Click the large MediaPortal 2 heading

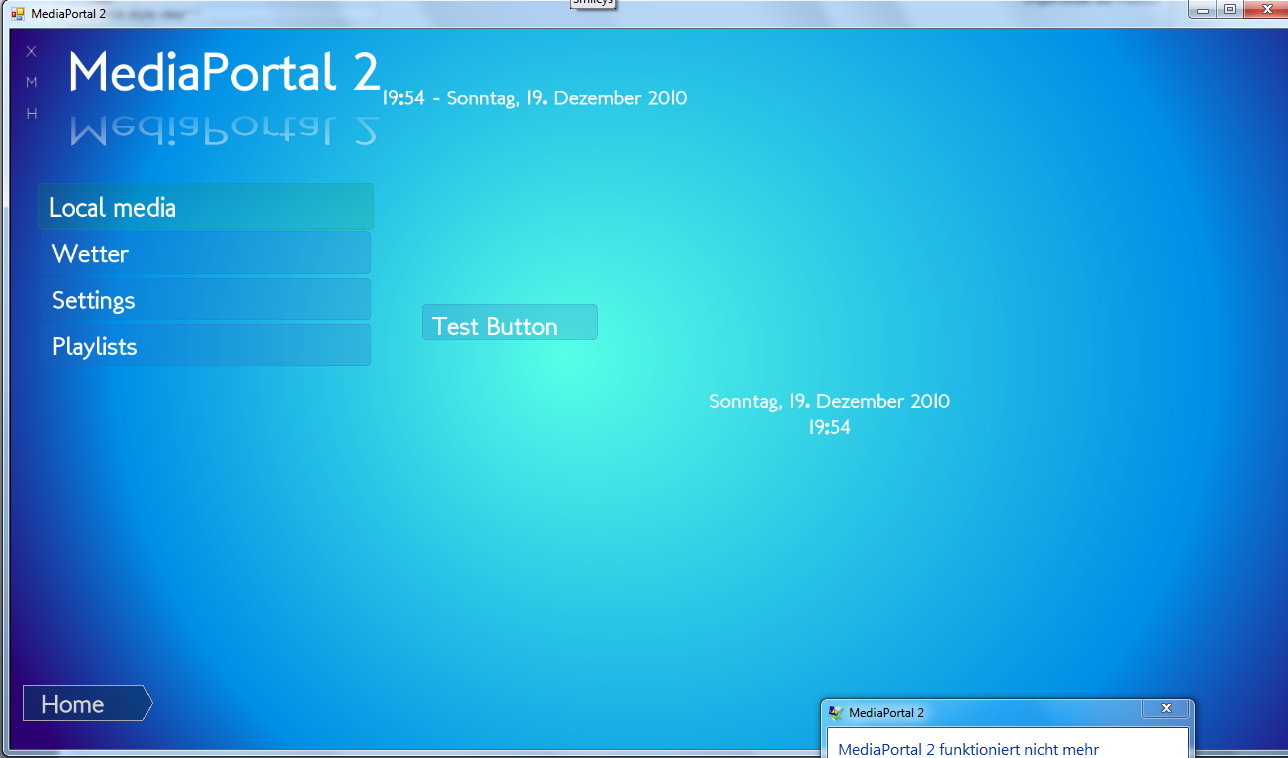[x=225, y=72]
